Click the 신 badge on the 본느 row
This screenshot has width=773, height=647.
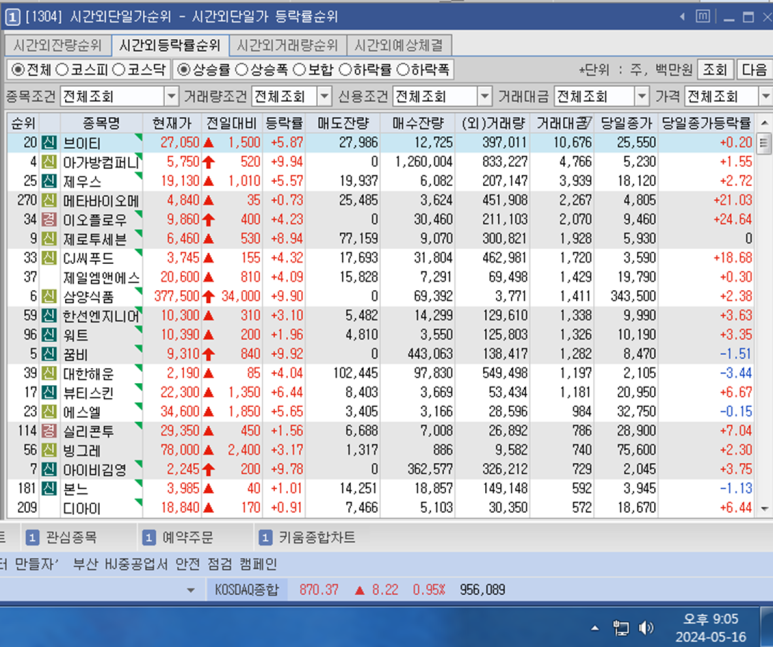point(49,489)
